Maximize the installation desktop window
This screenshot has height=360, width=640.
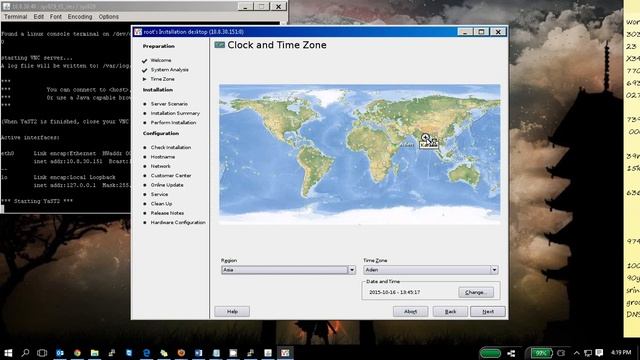[x=481, y=32]
